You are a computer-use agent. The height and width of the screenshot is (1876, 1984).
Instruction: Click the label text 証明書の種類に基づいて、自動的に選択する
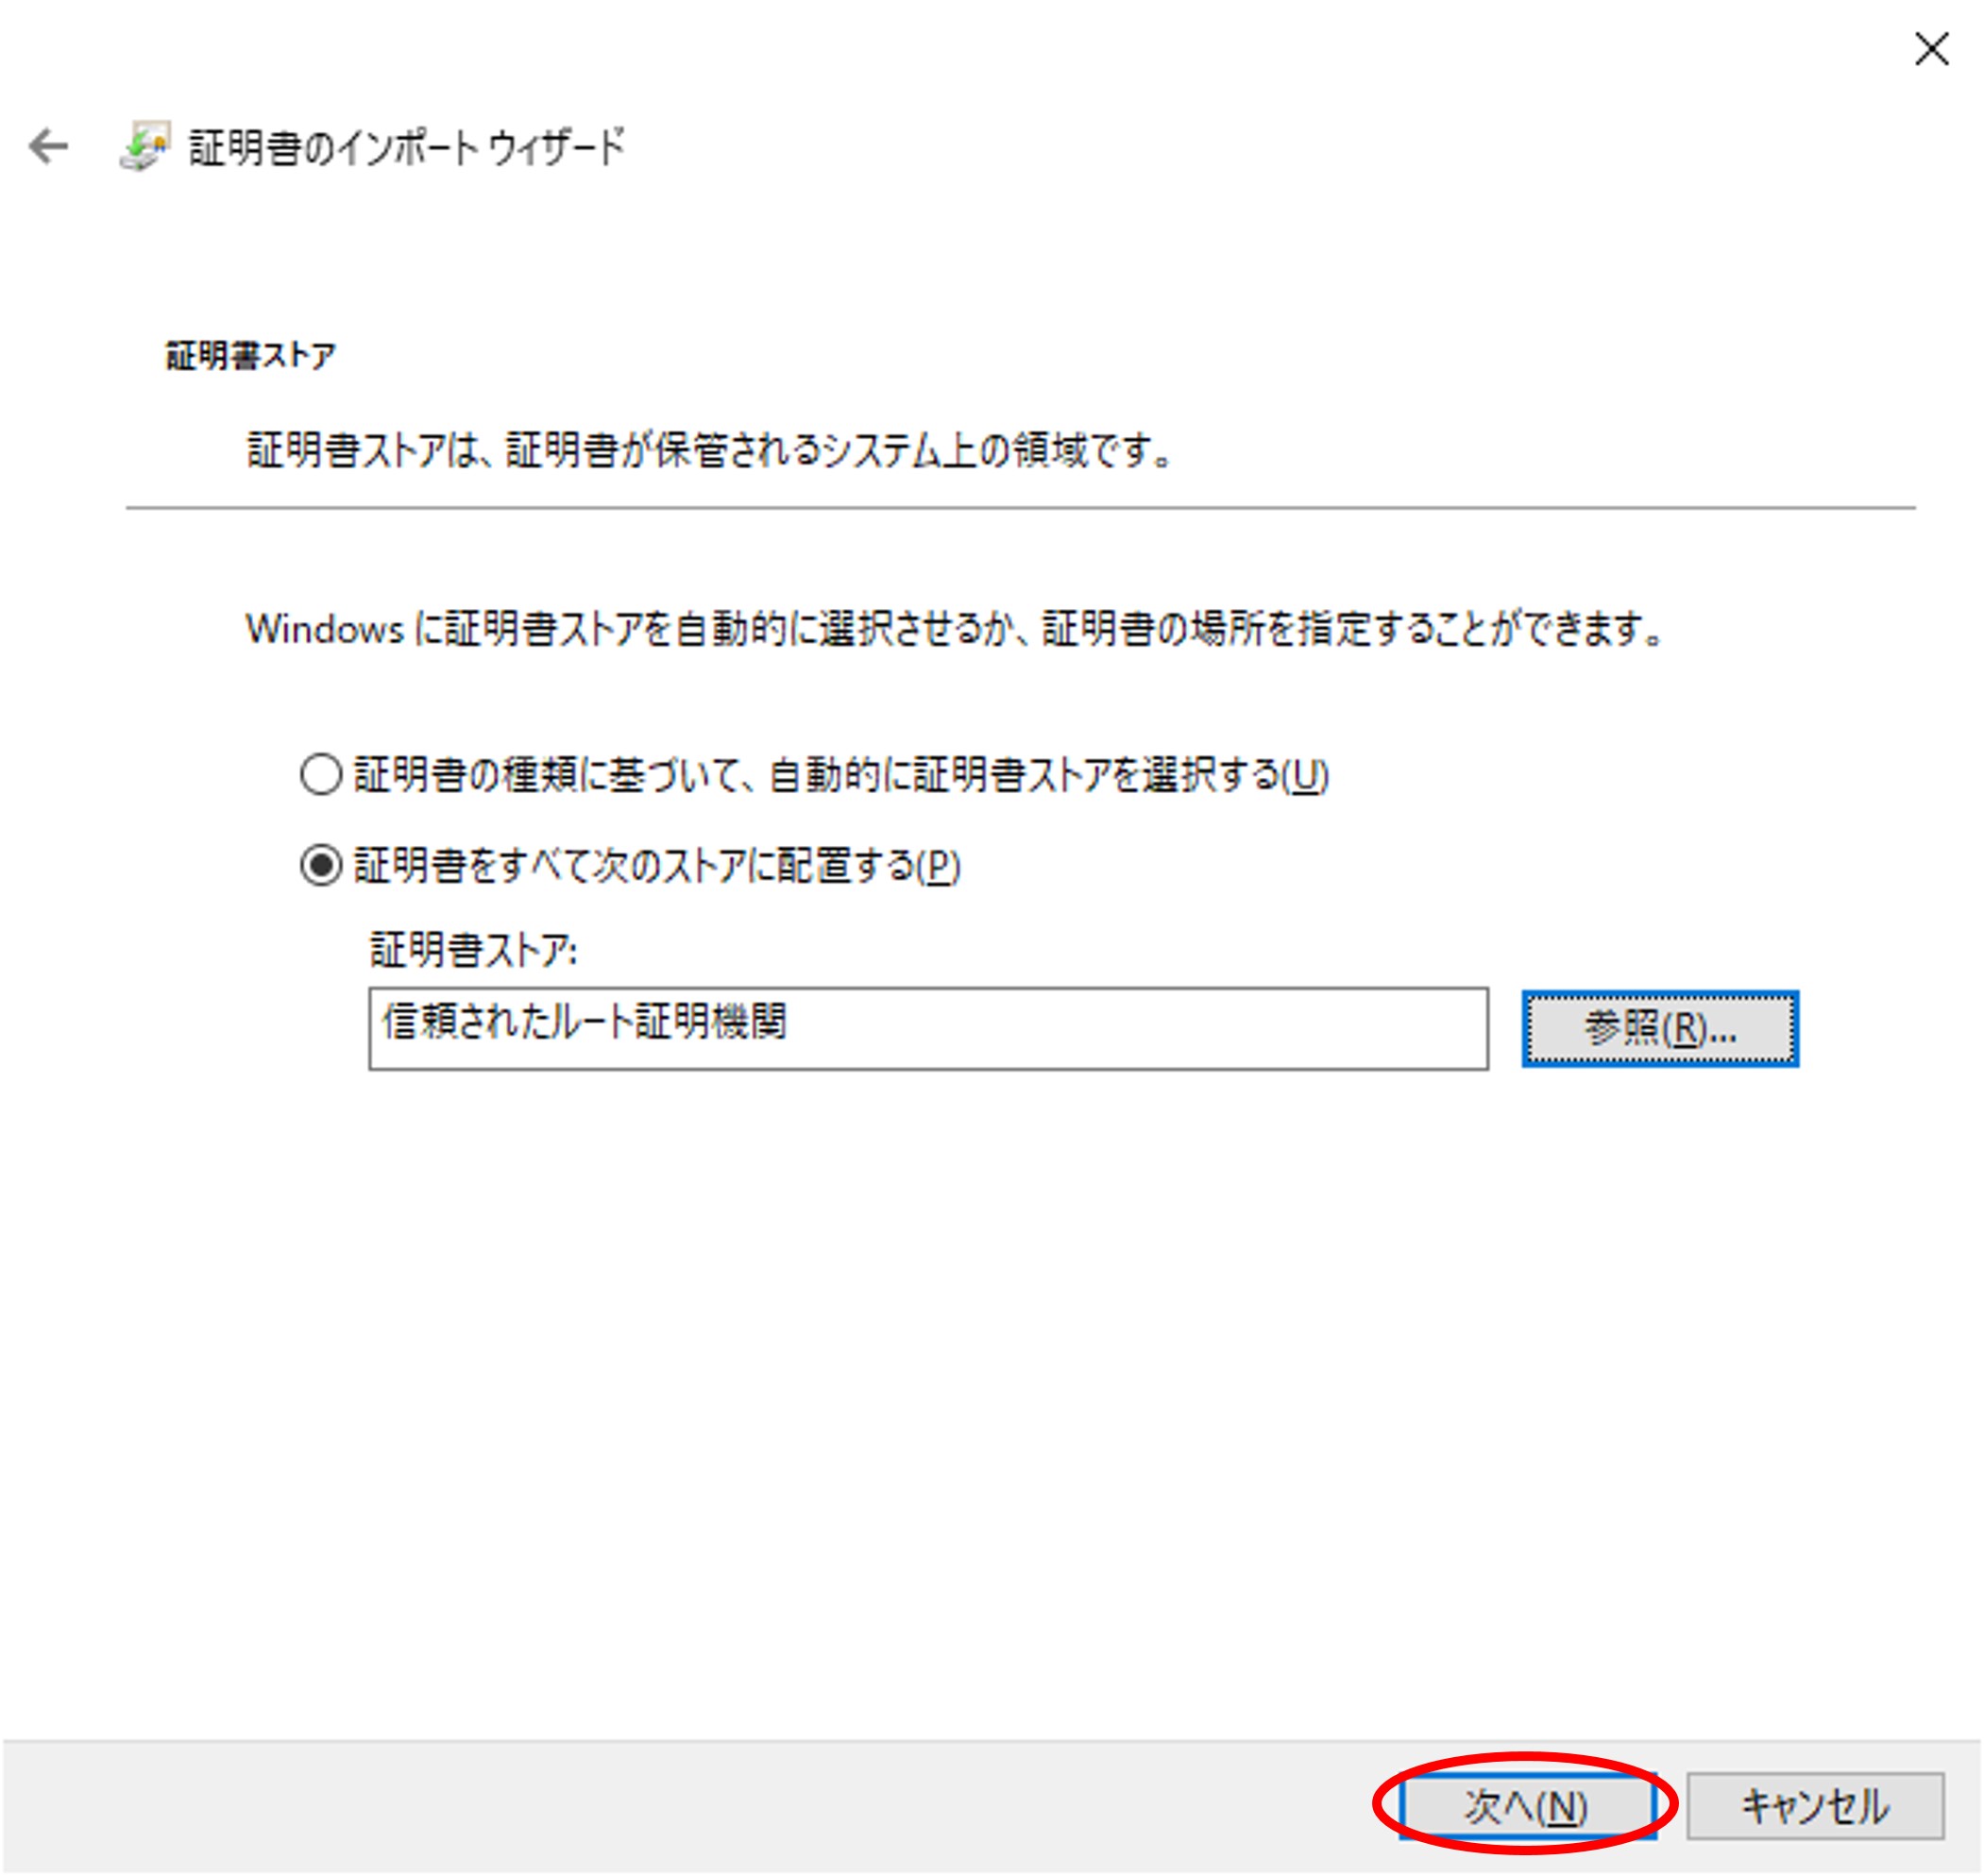coord(840,775)
